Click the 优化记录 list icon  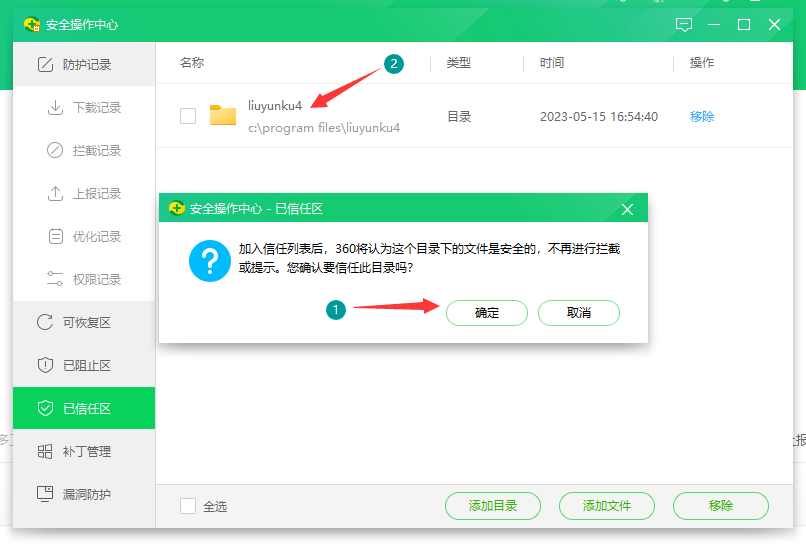tap(56, 236)
